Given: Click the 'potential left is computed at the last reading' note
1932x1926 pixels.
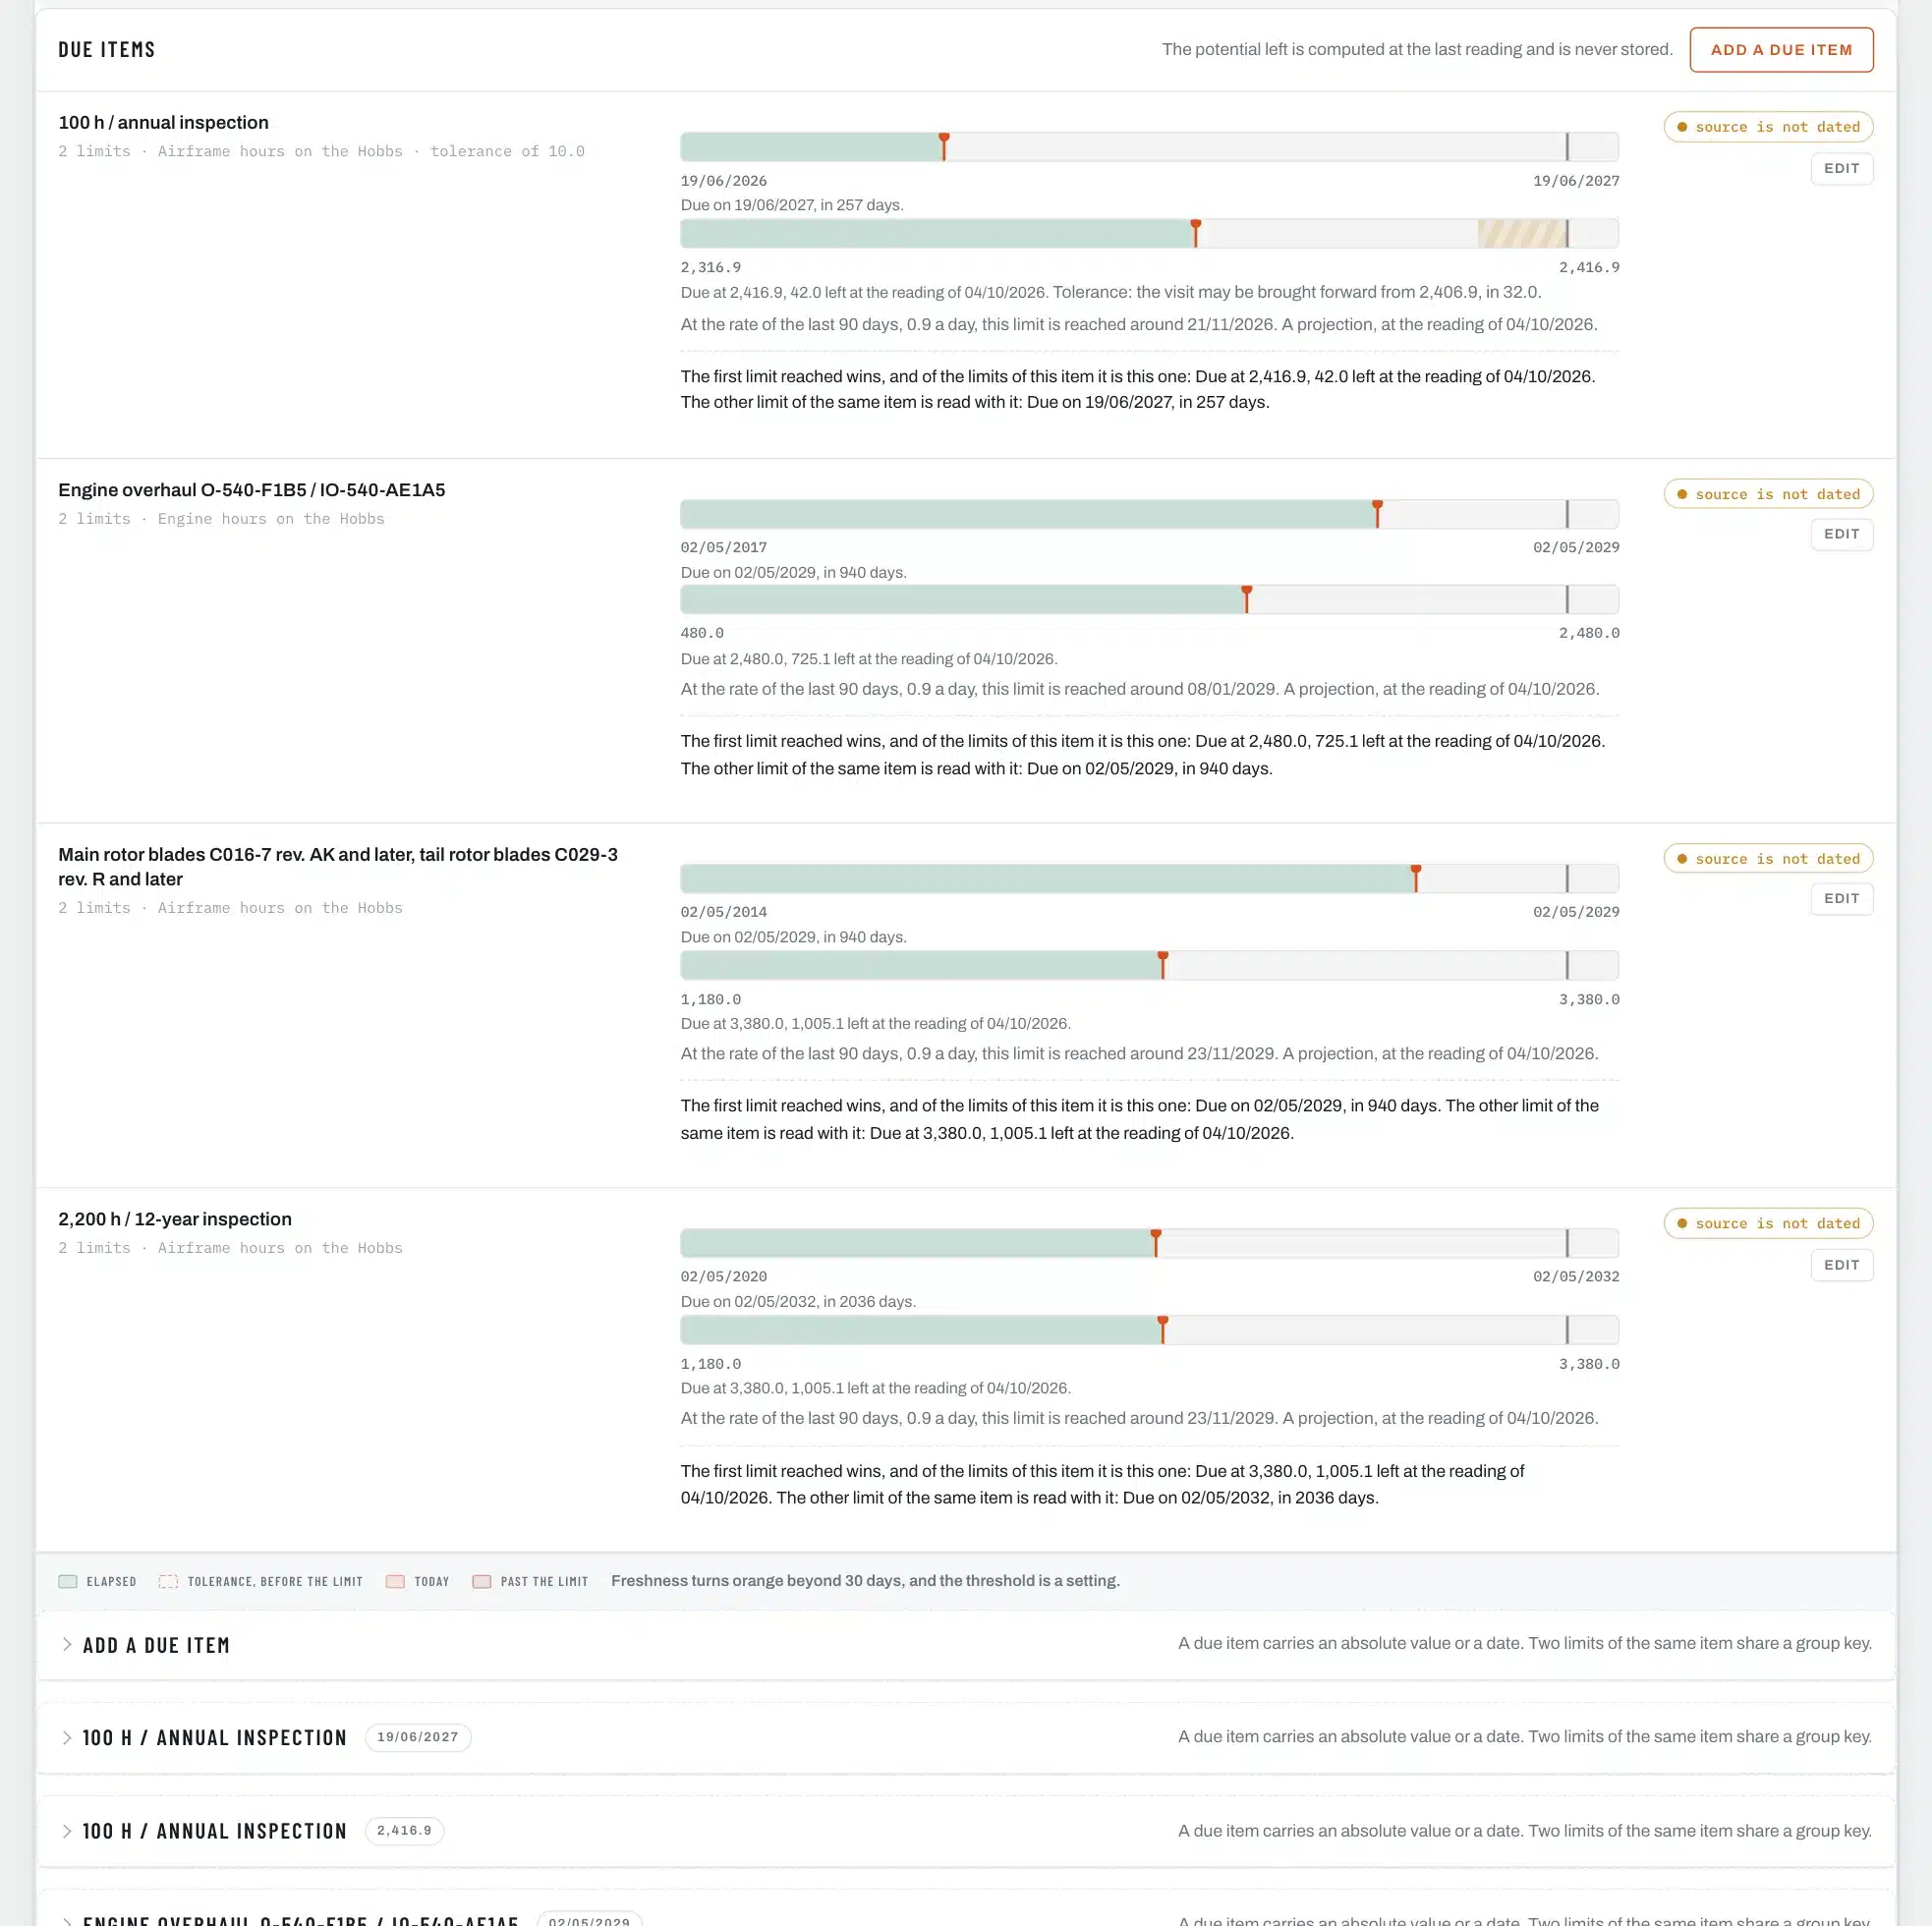Looking at the screenshot, I should (x=1417, y=49).
